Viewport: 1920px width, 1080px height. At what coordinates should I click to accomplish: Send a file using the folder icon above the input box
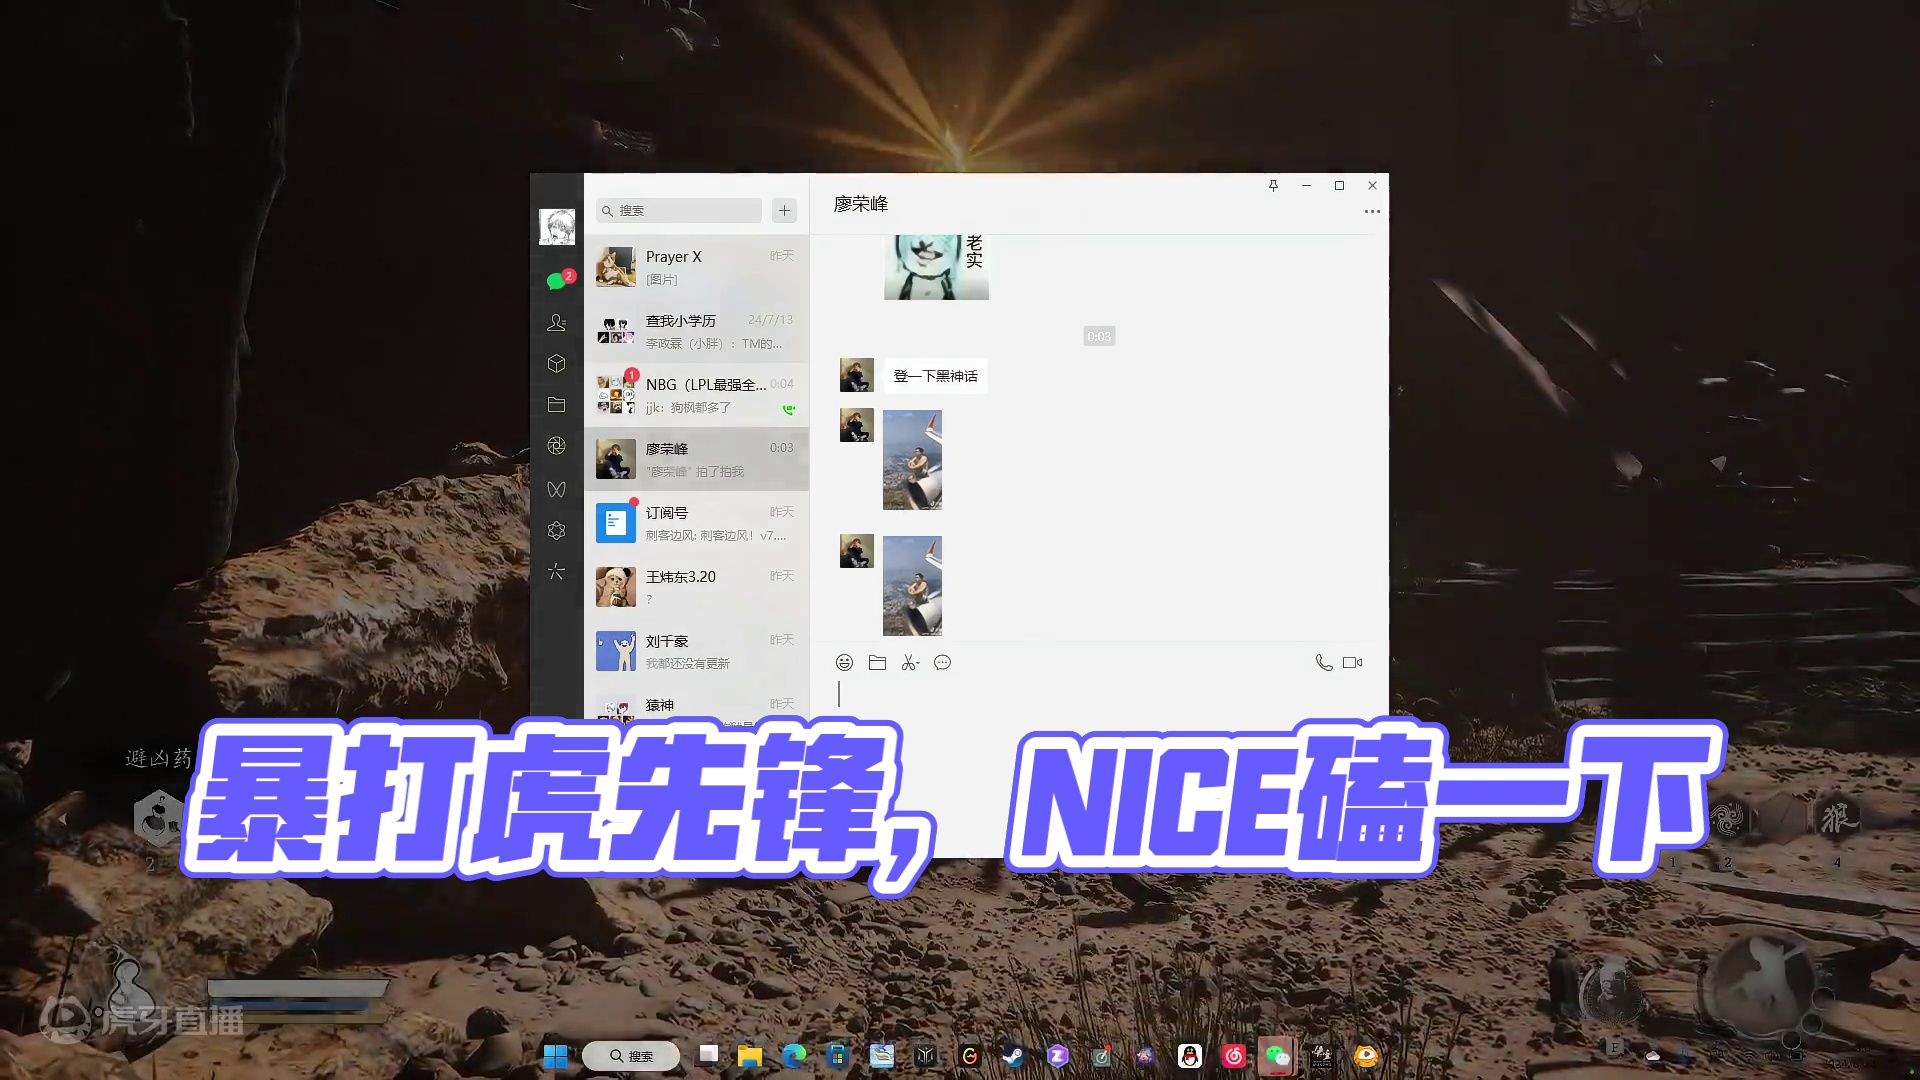click(877, 662)
